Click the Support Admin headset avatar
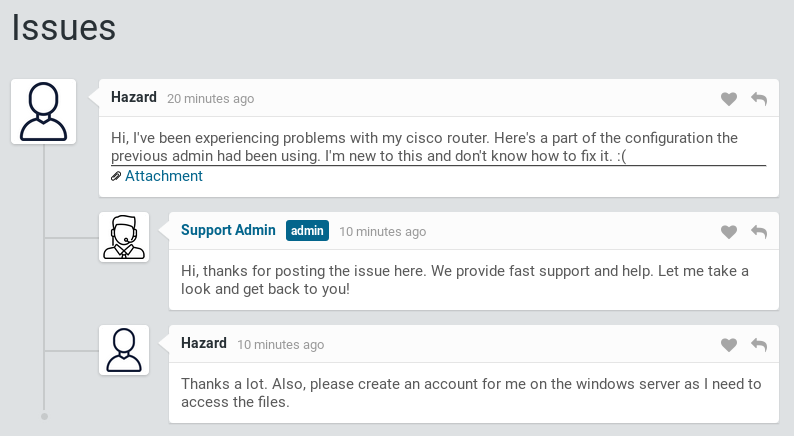Image resolution: width=794 pixels, height=436 pixels. 124,237
